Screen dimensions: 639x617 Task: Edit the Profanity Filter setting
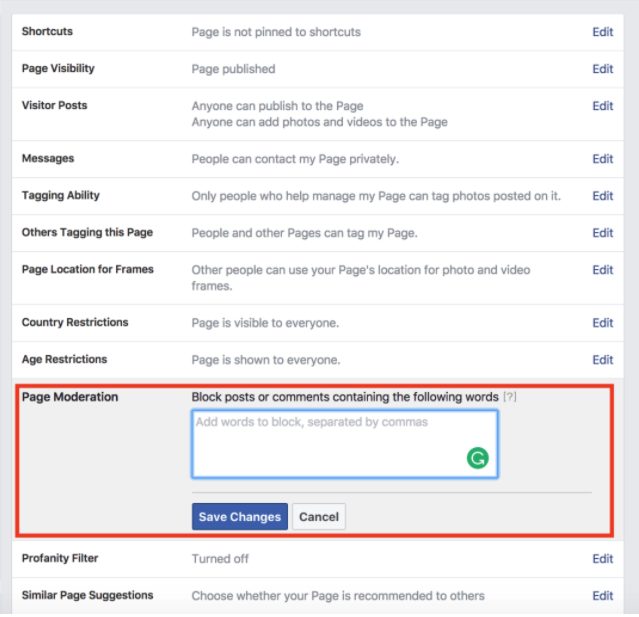pyautogui.click(x=602, y=559)
